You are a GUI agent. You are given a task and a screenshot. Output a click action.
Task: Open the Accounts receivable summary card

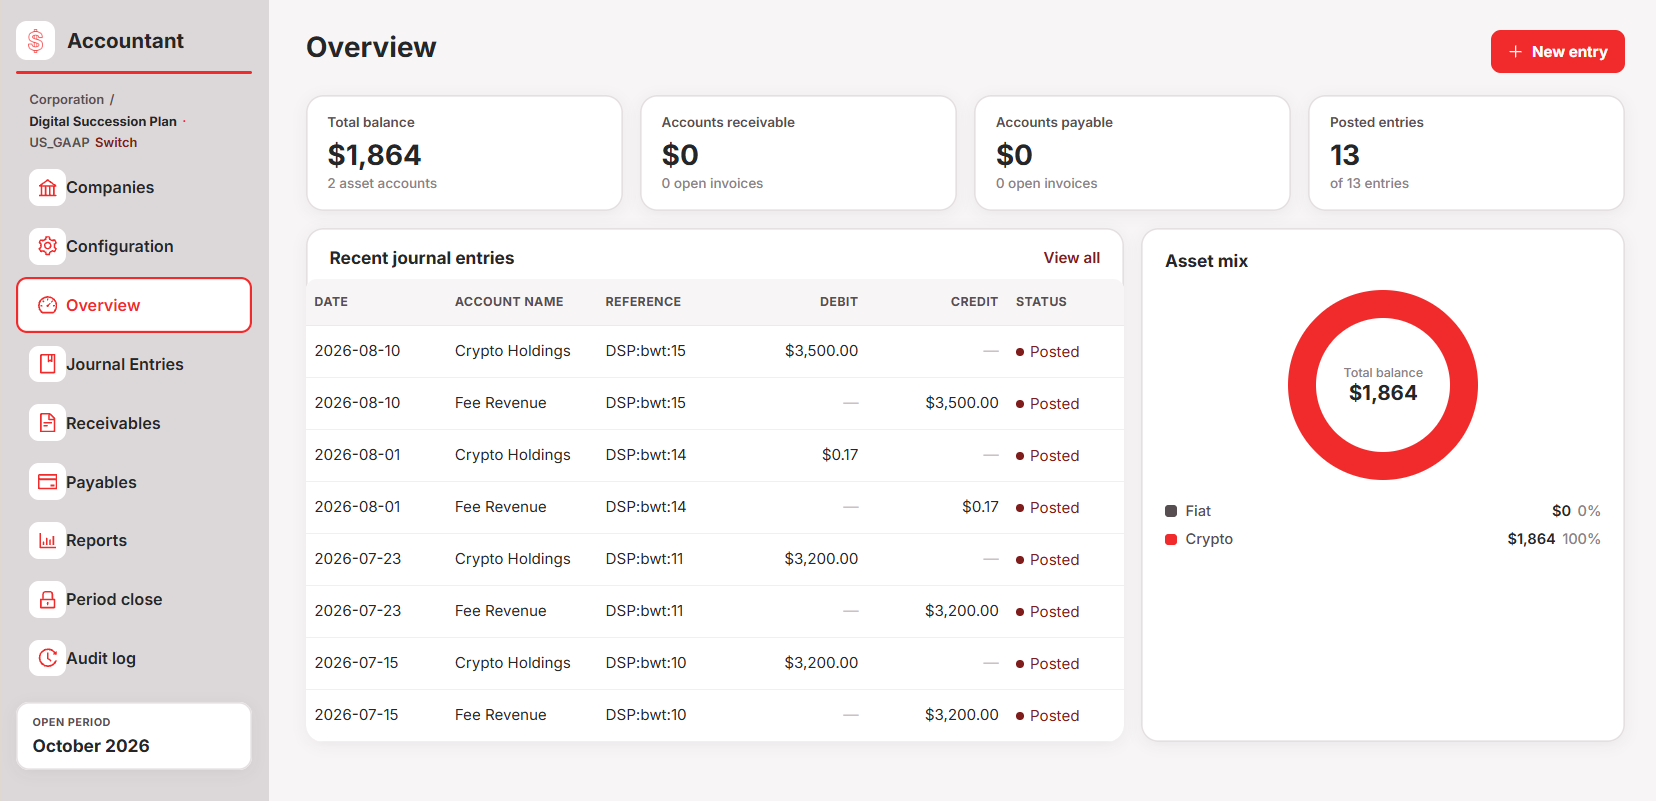[798, 153]
